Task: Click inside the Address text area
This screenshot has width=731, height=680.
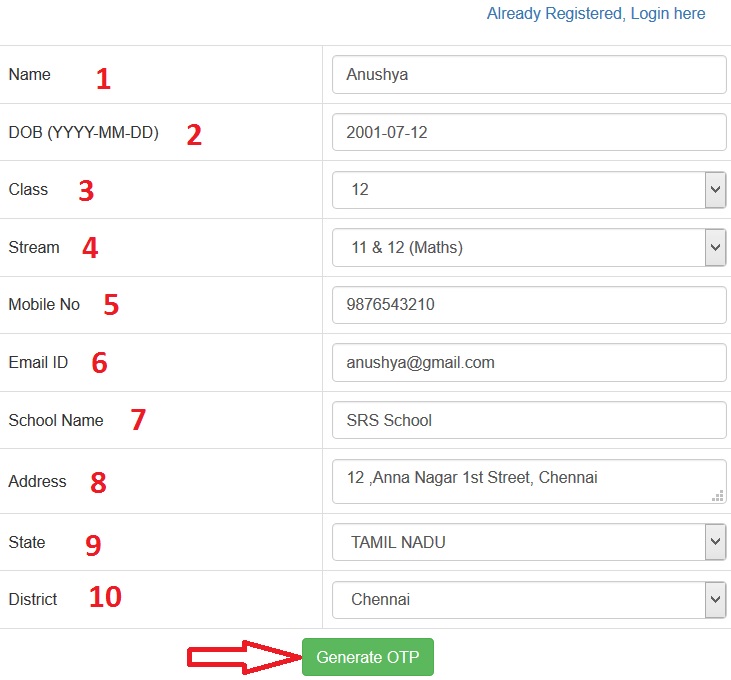Action: point(528,481)
